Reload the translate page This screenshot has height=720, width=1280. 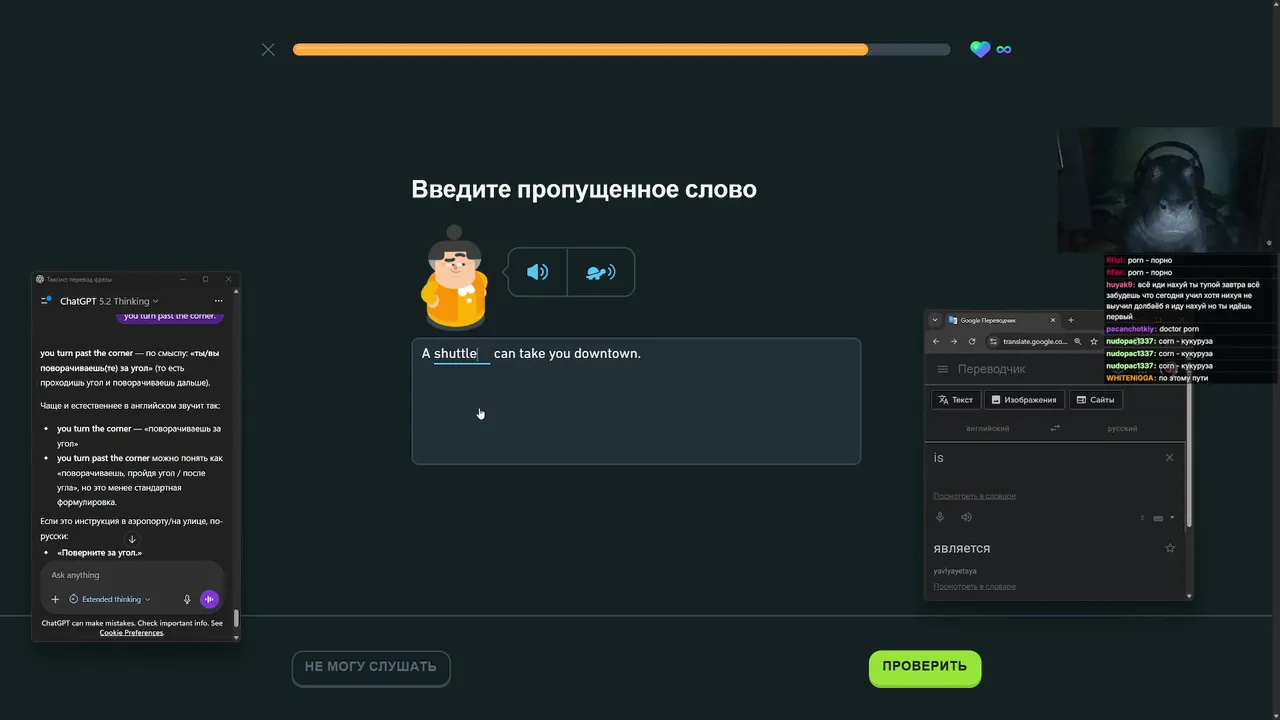[x=972, y=341]
